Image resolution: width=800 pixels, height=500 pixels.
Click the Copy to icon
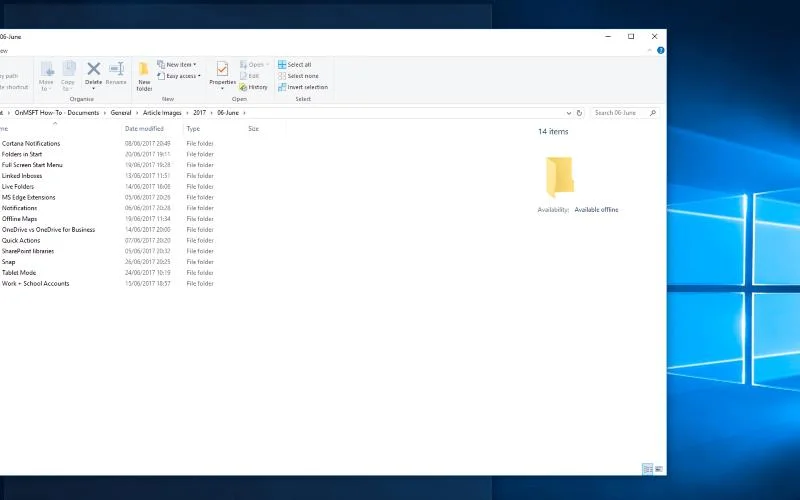click(x=68, y=69)
